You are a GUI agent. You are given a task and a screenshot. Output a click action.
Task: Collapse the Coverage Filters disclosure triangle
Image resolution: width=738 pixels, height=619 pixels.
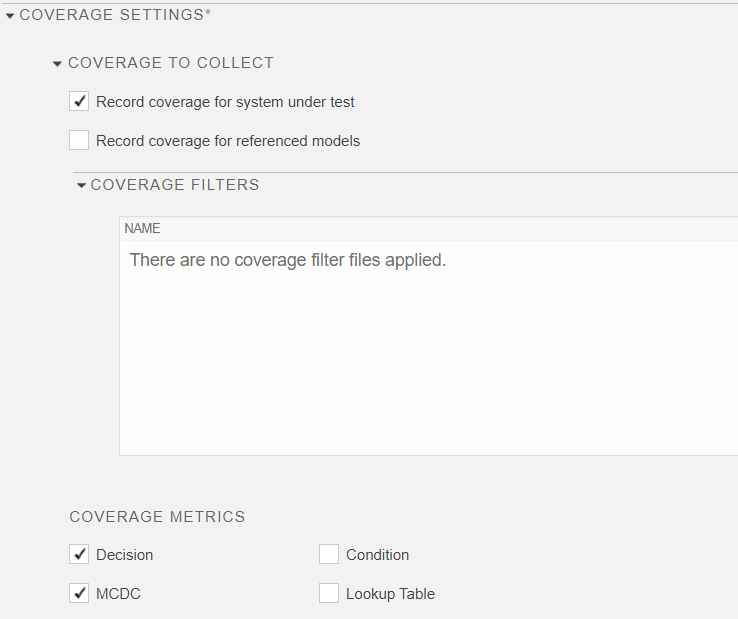81,186
